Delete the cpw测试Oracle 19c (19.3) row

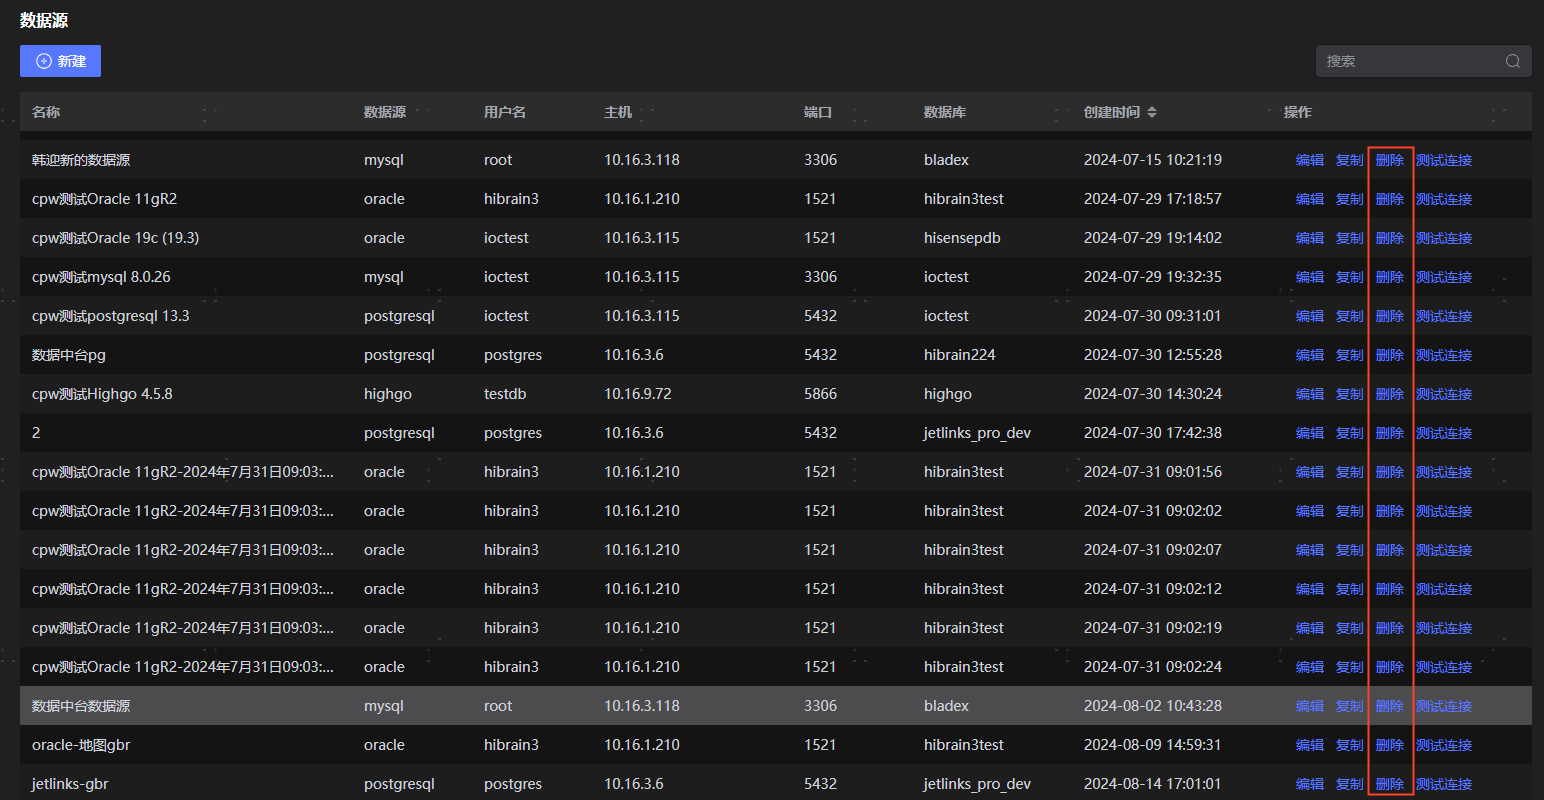click(1389, 238)
